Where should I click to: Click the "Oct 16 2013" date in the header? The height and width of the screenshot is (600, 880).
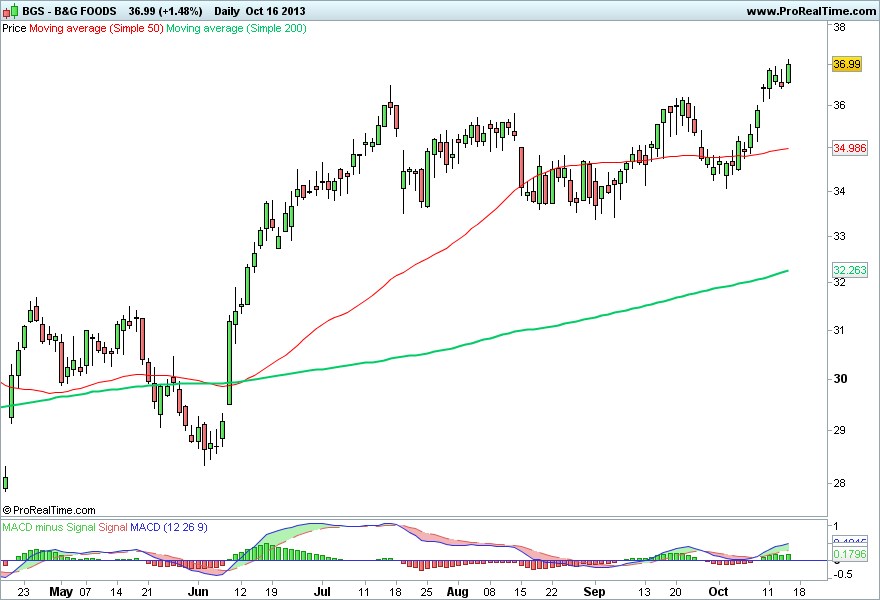[x=276, y=11]
